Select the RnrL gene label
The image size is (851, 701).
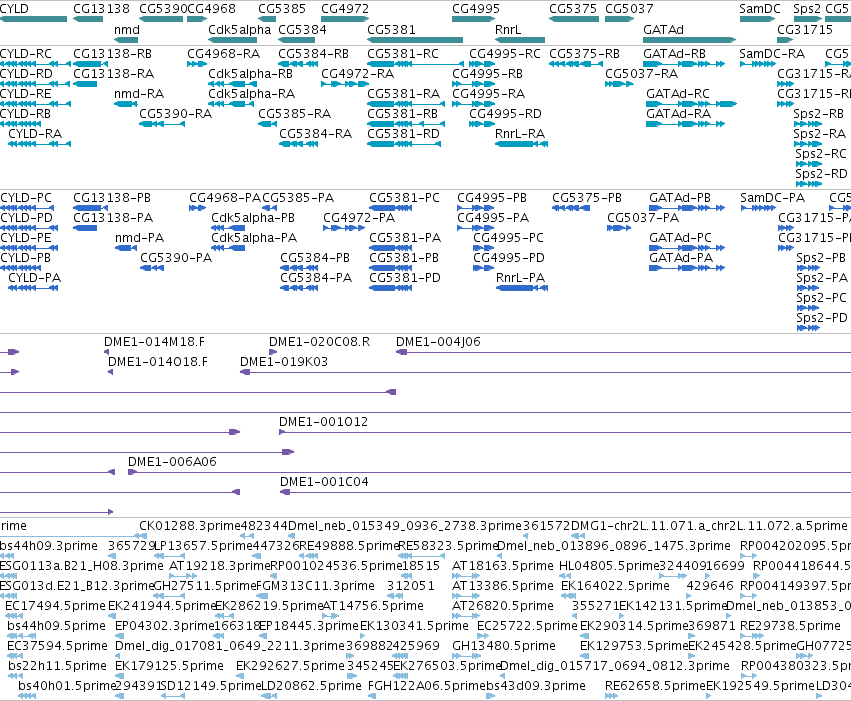508,29
